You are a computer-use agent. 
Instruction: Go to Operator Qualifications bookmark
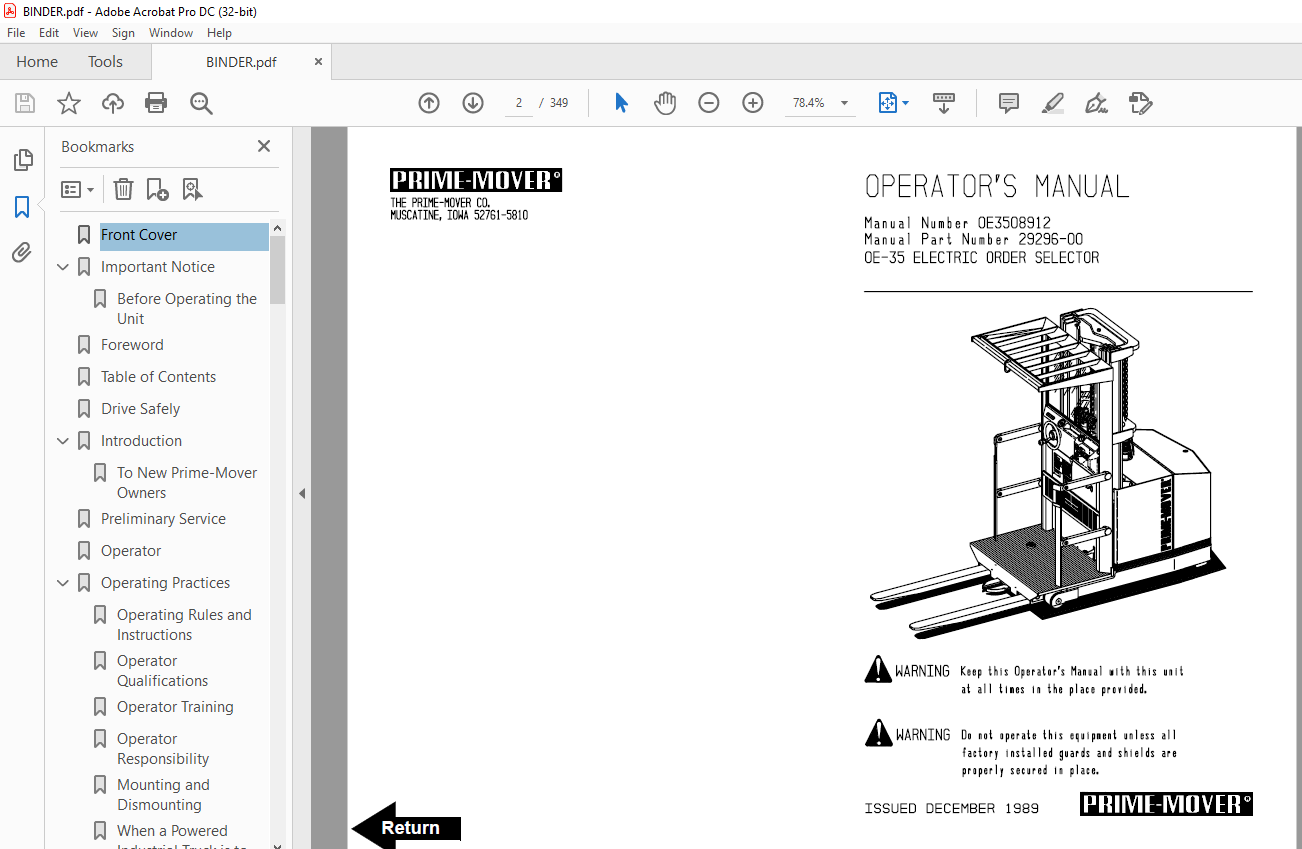coord(162,671)
